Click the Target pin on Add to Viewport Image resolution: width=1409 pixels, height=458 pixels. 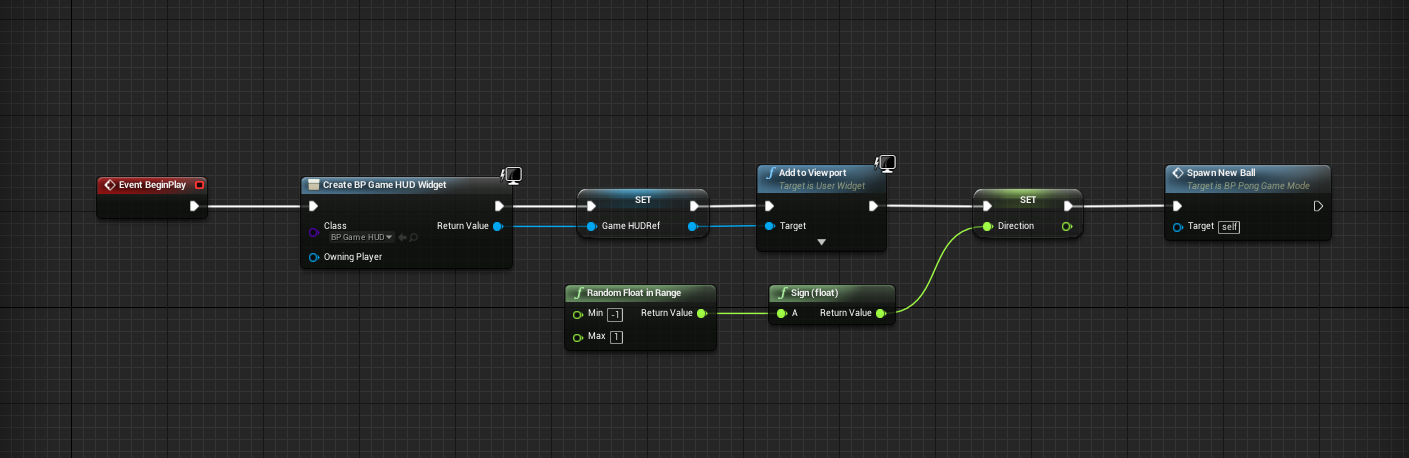tap(770, 226)
